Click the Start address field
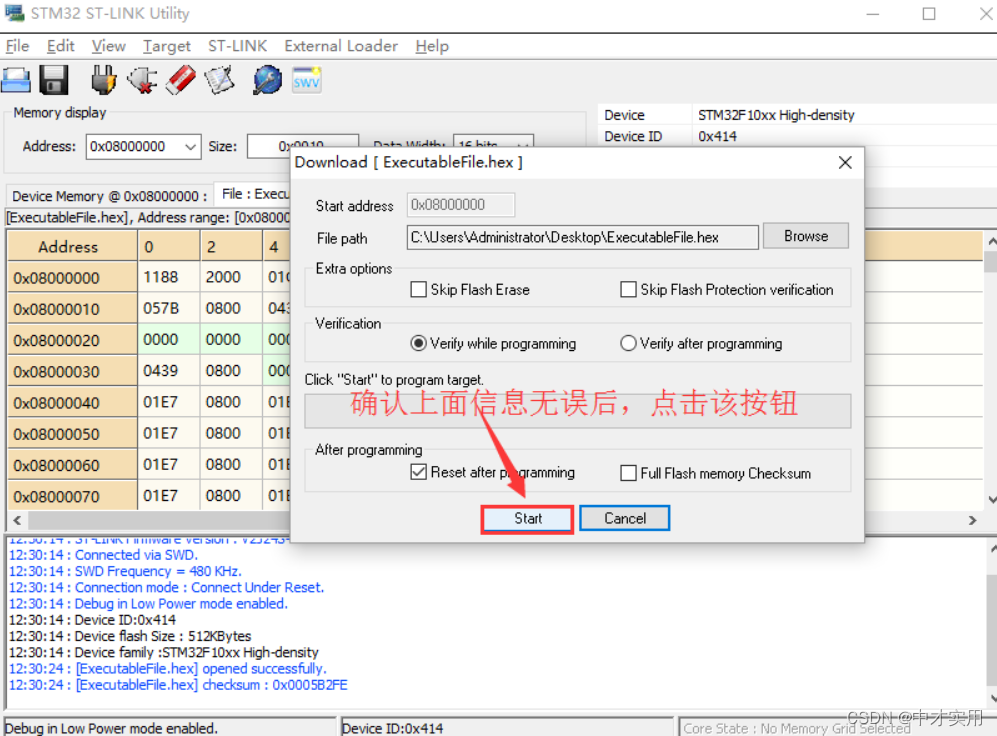The height and width of the screenshot is (736, 997). (460, 205)
